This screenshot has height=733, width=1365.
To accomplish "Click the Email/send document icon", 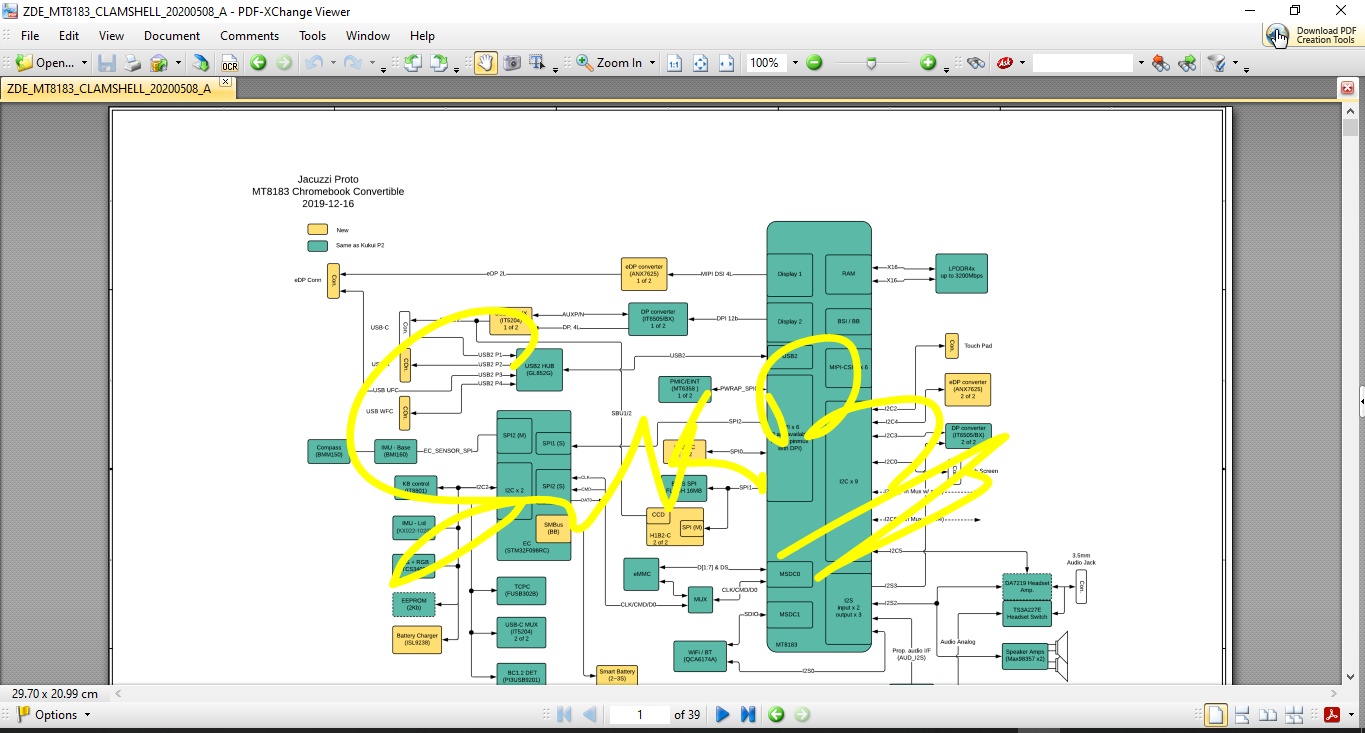I will pyautogui.click(x=159, y=63).
